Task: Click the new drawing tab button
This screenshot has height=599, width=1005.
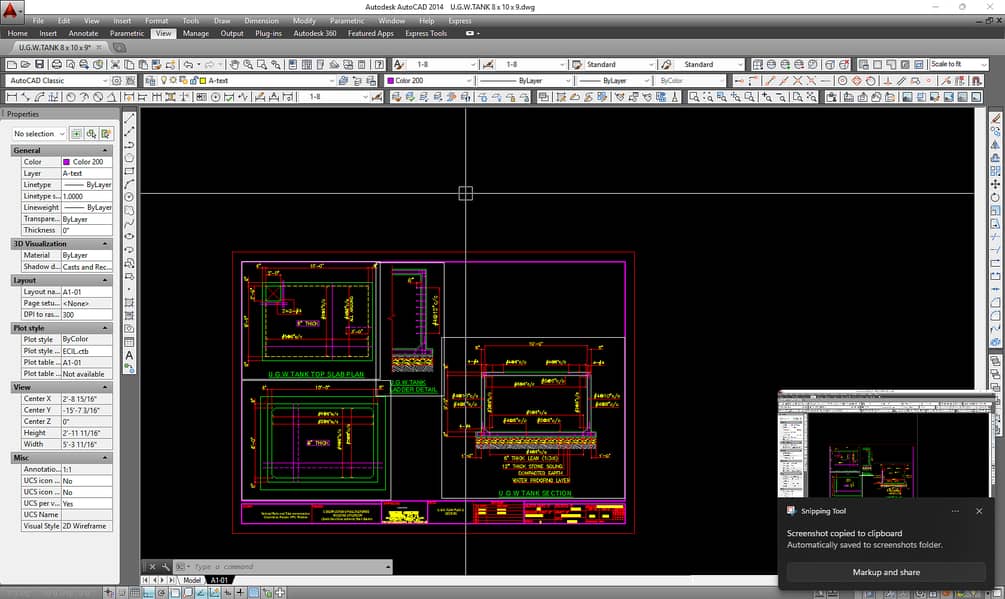Action: point(119,47)
